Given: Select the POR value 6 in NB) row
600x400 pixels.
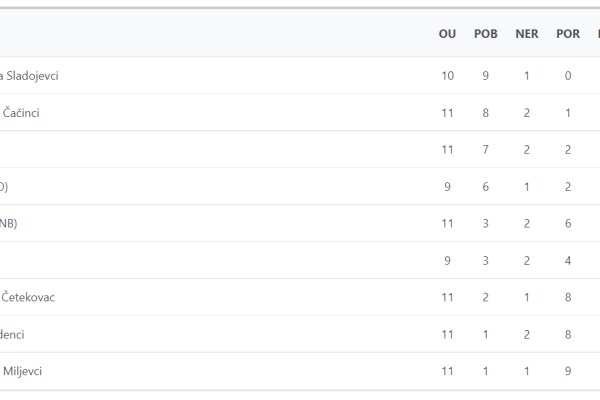Looking at the screenshot, I should (x=568, y=224).
